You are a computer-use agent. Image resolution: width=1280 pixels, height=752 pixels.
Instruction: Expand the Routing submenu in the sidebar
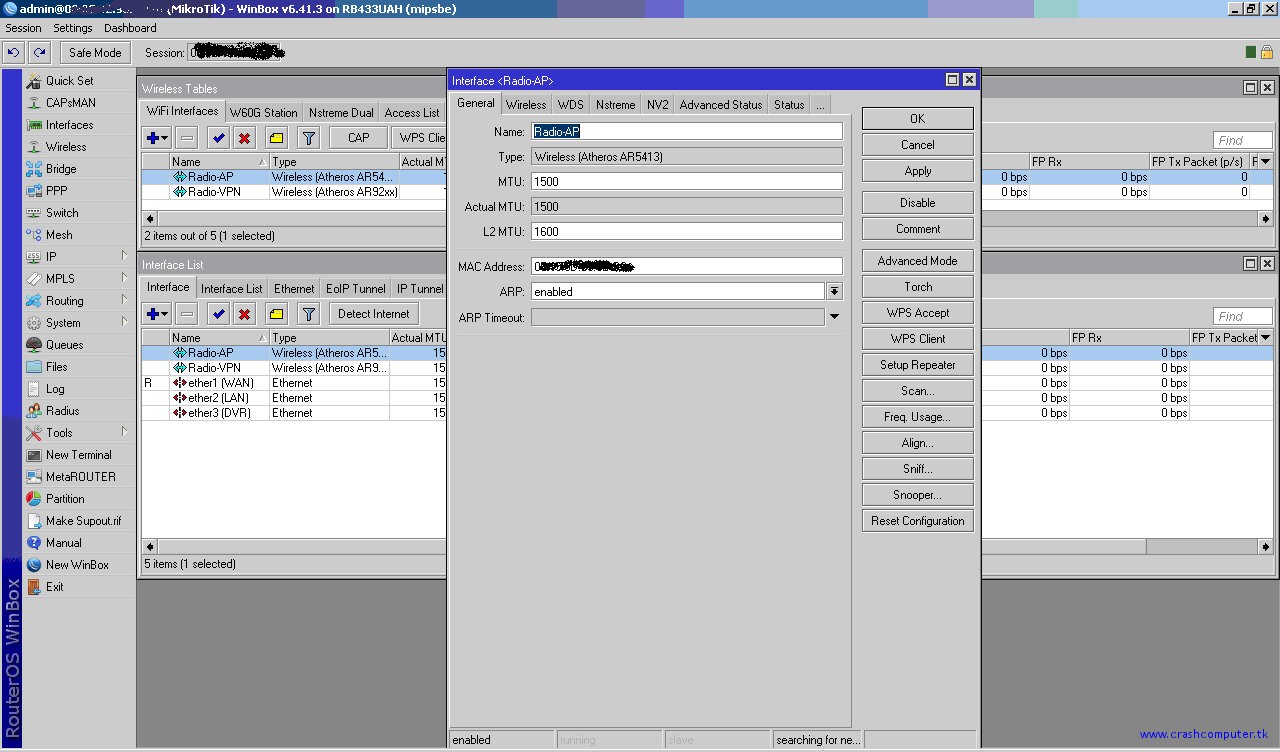pos(124,300)
